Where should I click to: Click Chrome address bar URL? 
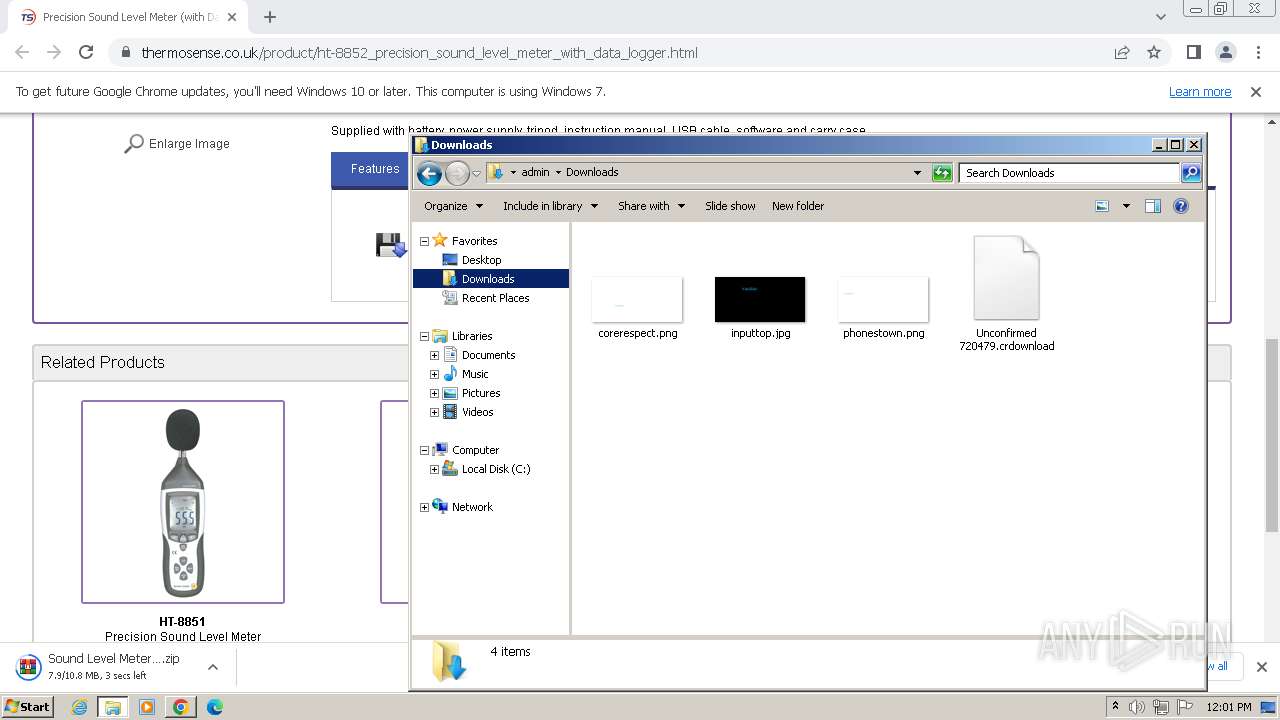pos(419,53)
